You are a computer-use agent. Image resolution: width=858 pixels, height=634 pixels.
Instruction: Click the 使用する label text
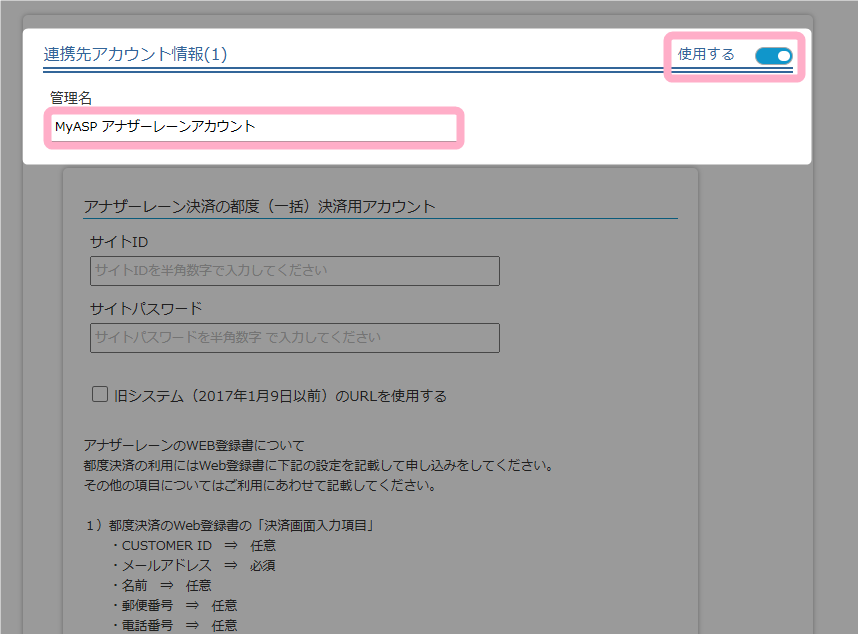pyautogui.click(x=706, y=55)
